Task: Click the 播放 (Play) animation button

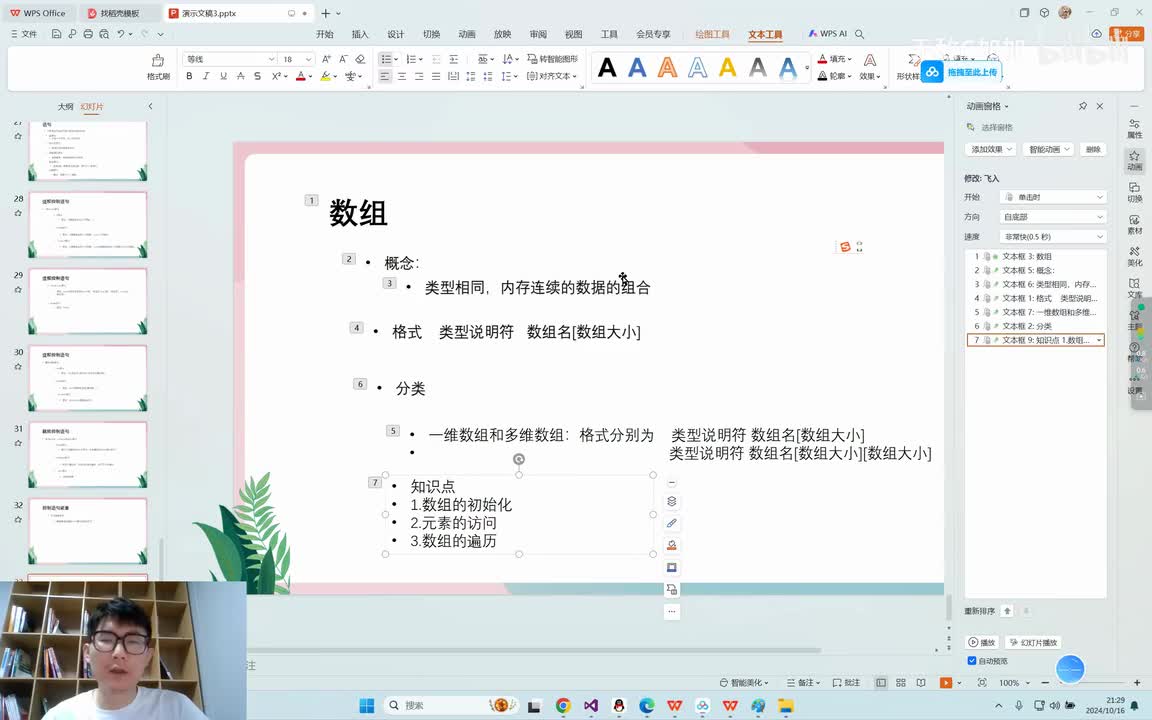Action: 982,642
